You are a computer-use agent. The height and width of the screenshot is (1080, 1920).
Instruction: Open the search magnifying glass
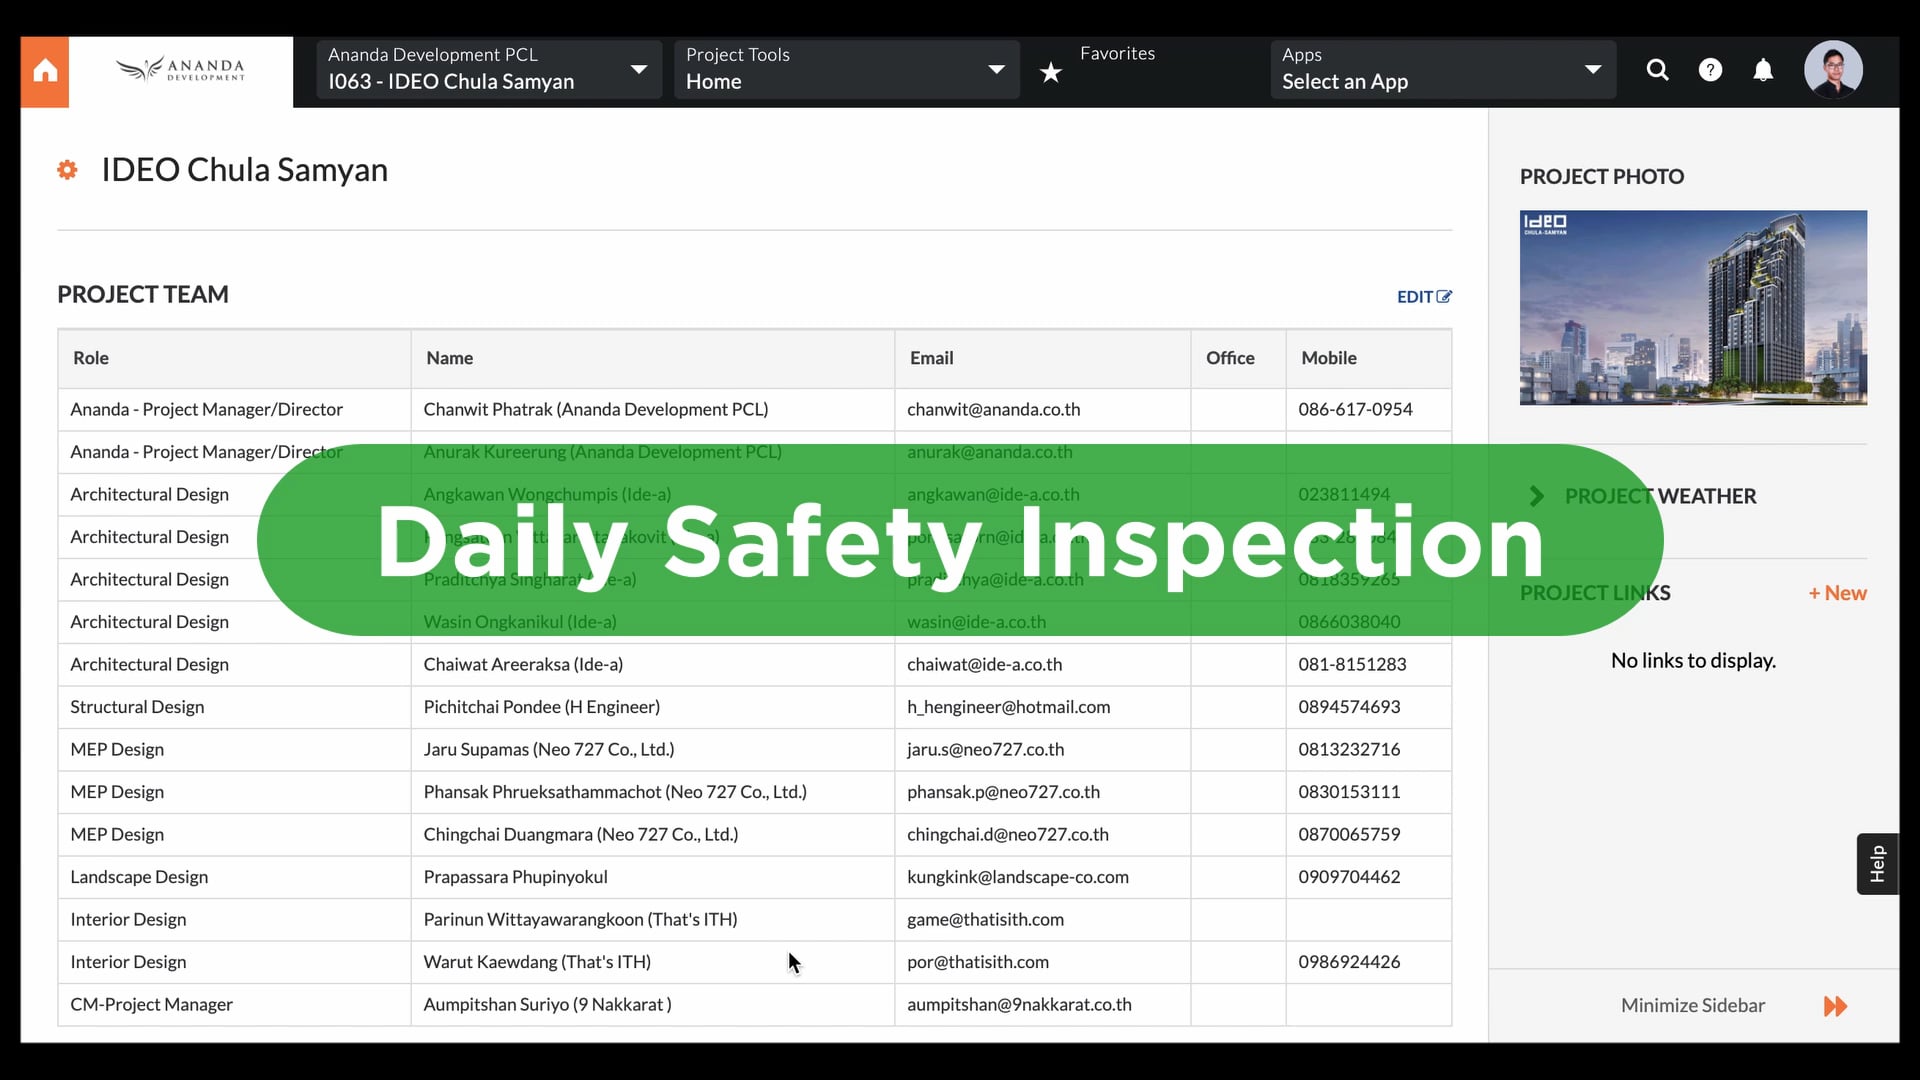click(1657, 70)
